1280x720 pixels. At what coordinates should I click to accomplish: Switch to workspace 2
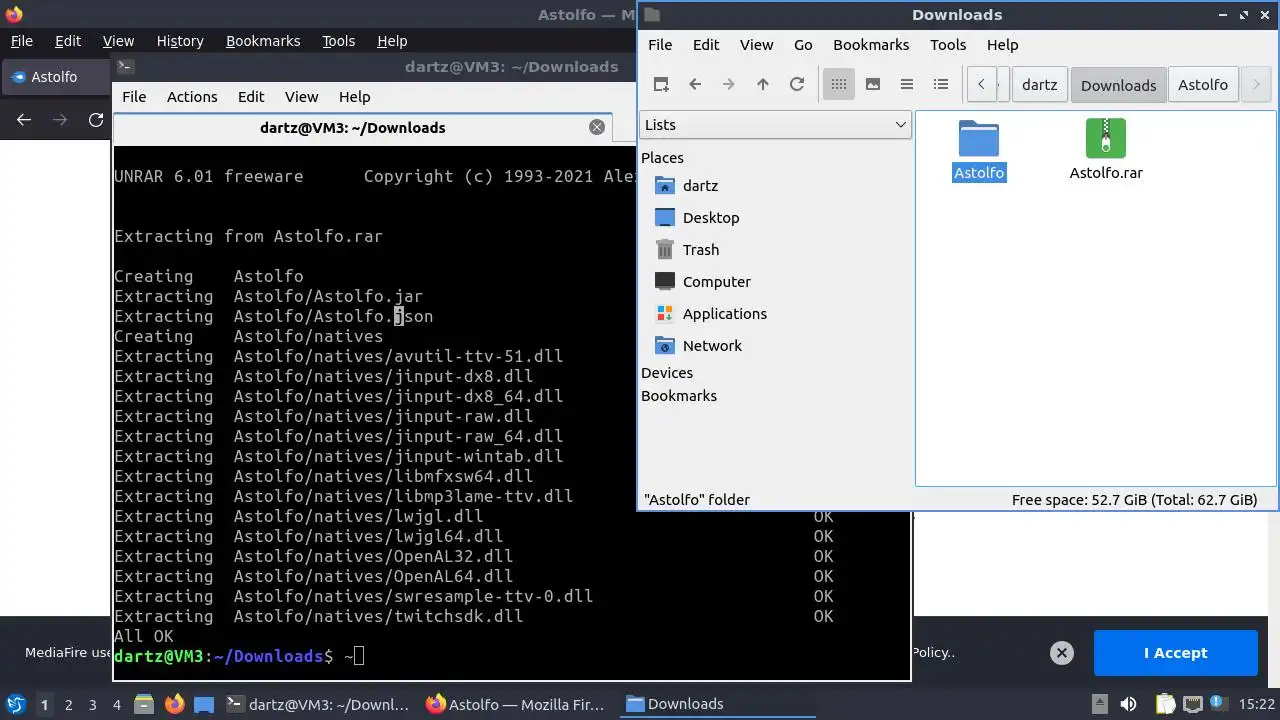pyautogui.click(x=69, y=704)
